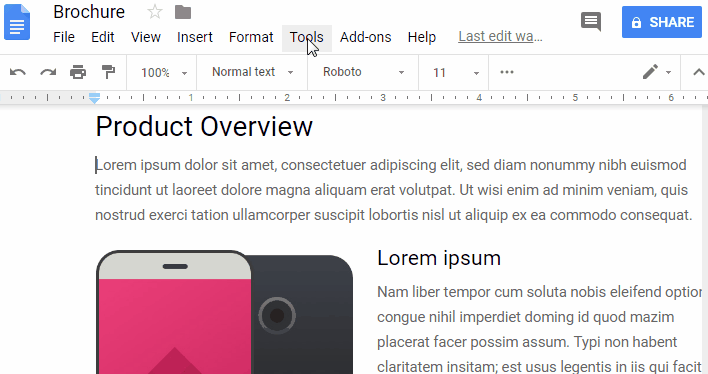Click the redo arrow icon

tap(48, 72)
